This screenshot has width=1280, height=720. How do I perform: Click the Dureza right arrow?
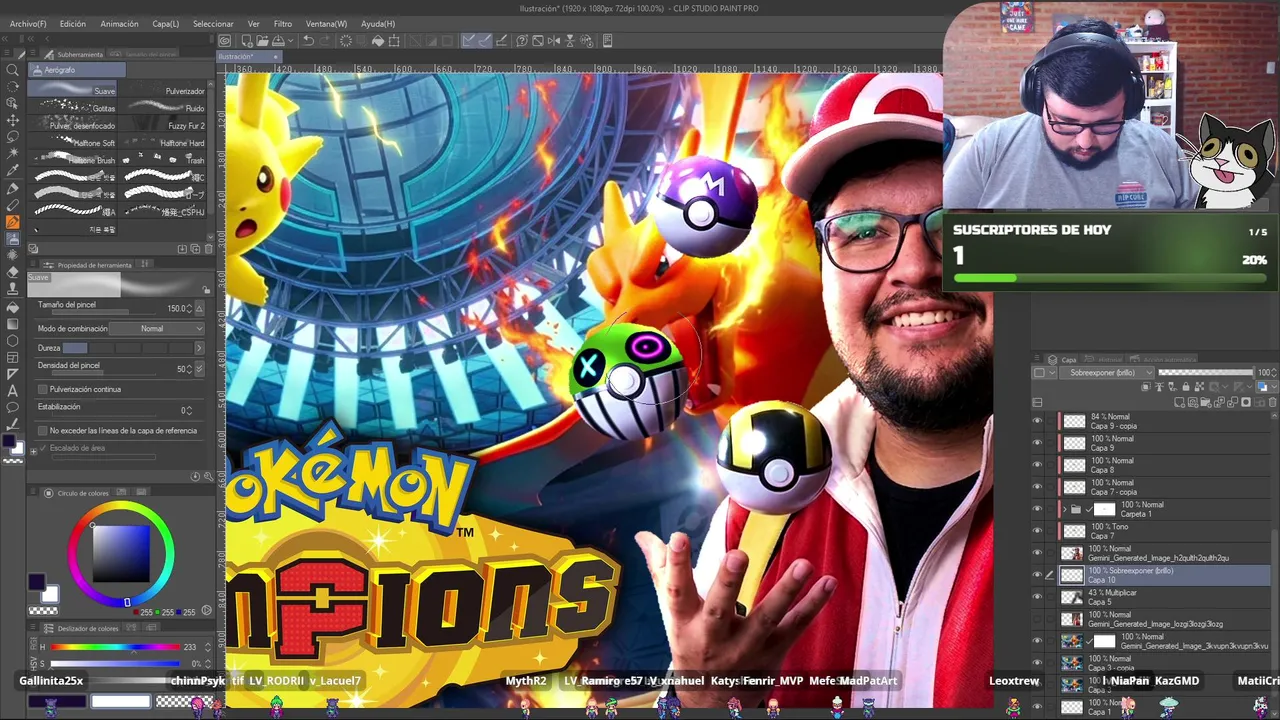tap(199, 348)
